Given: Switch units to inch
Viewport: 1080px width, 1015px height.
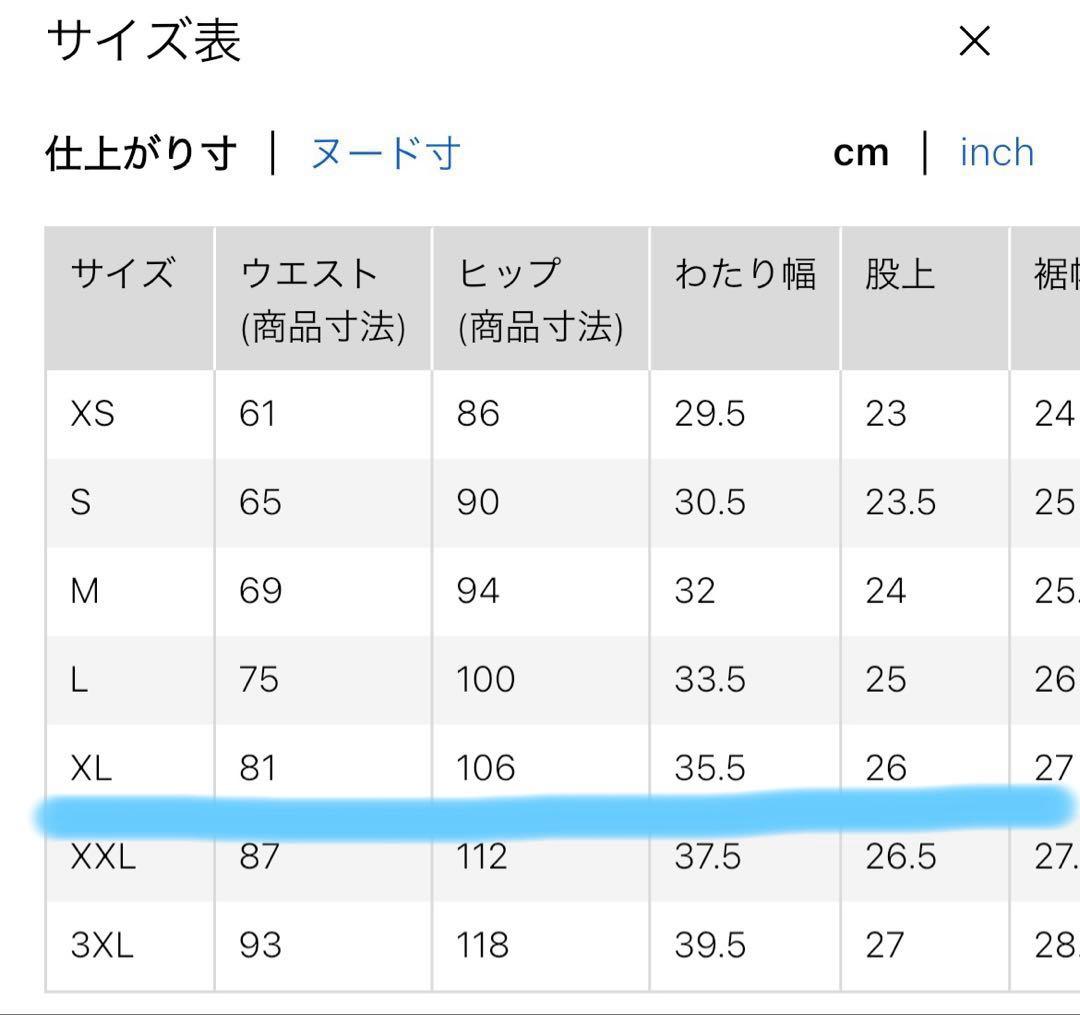Looking at the screenshot, I should click(x=997, y=153).
